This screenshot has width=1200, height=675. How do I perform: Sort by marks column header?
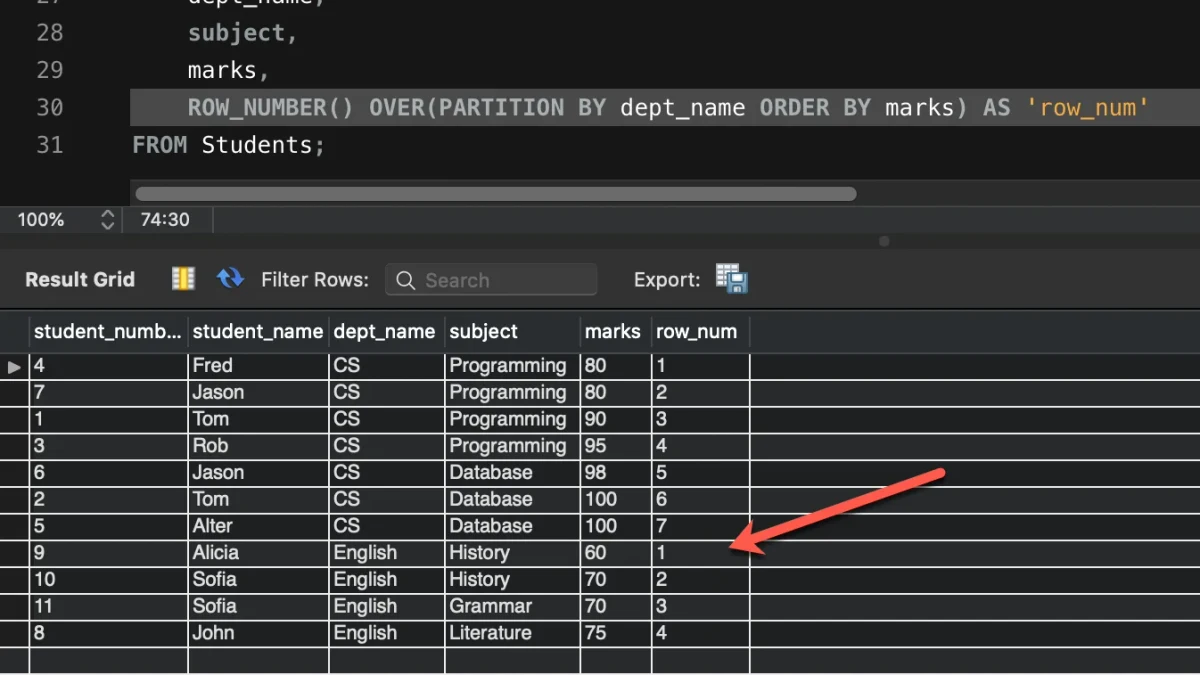pos(615,331)
